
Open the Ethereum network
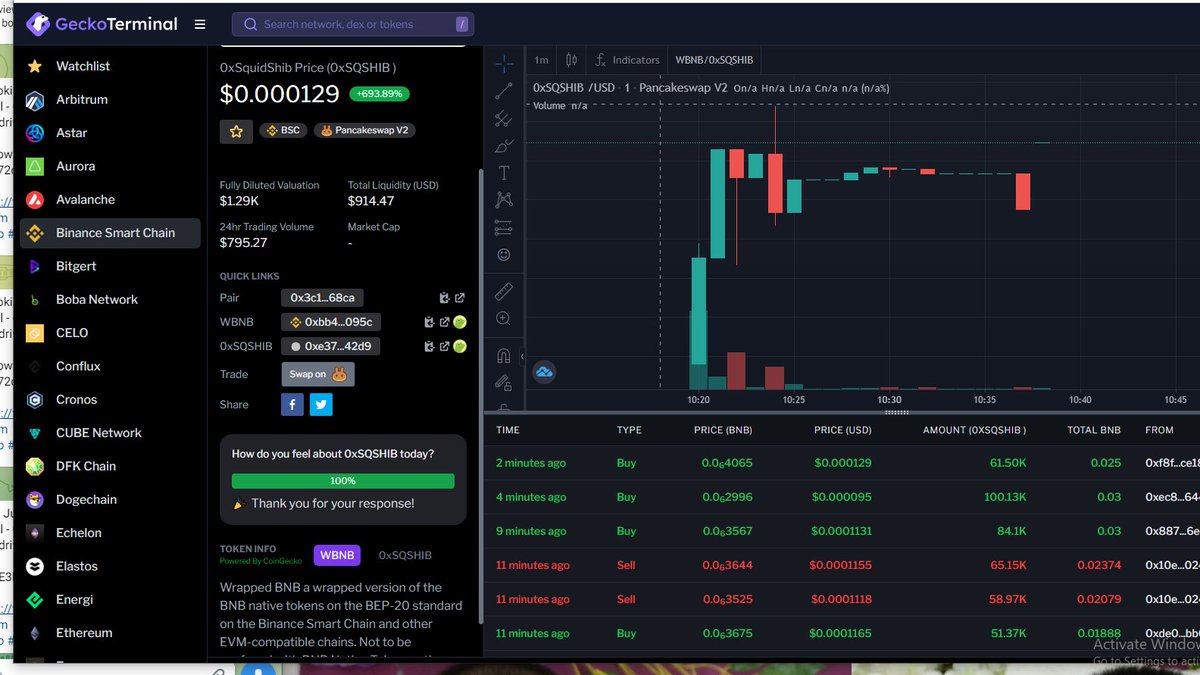click(84, 633)
